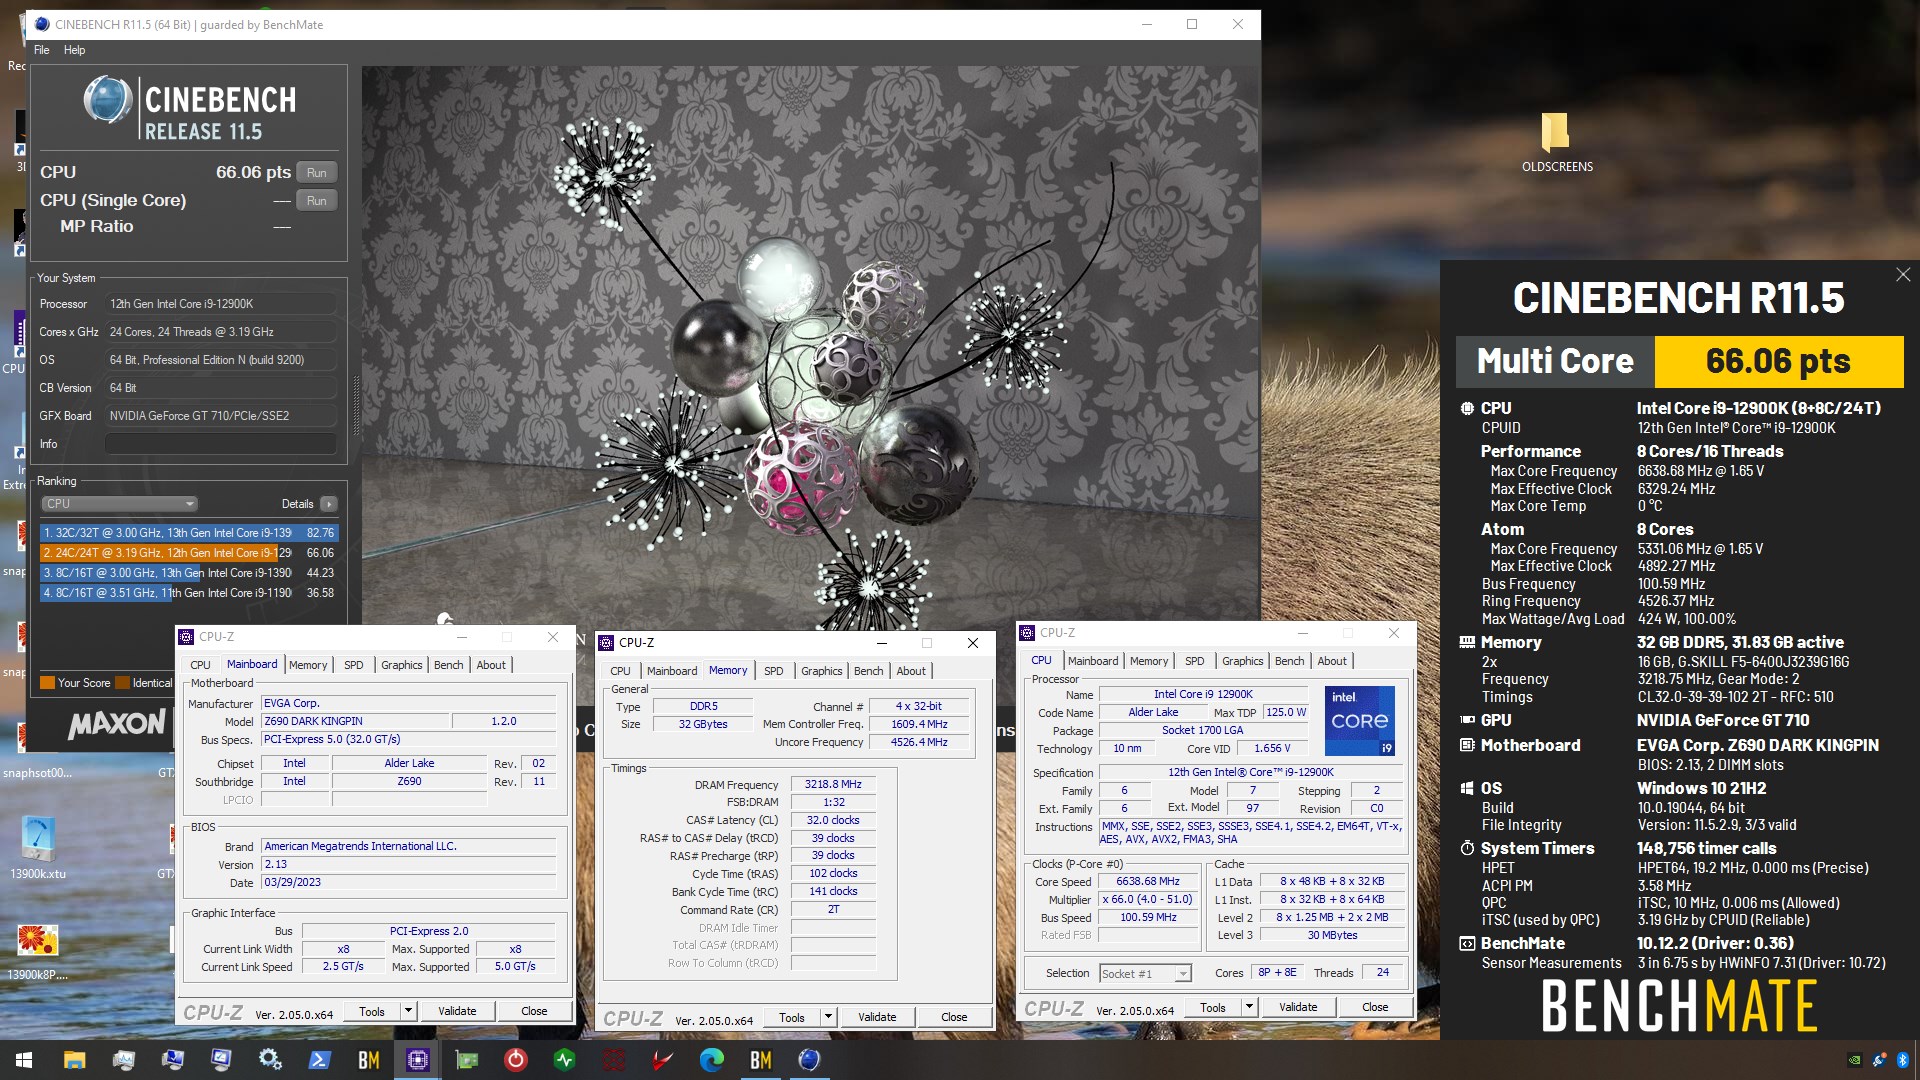The height and width of the screenshot is (1080, 1920).
Task: Switch to Cinebench globe taskbar icon
Action: [809, 1060]
